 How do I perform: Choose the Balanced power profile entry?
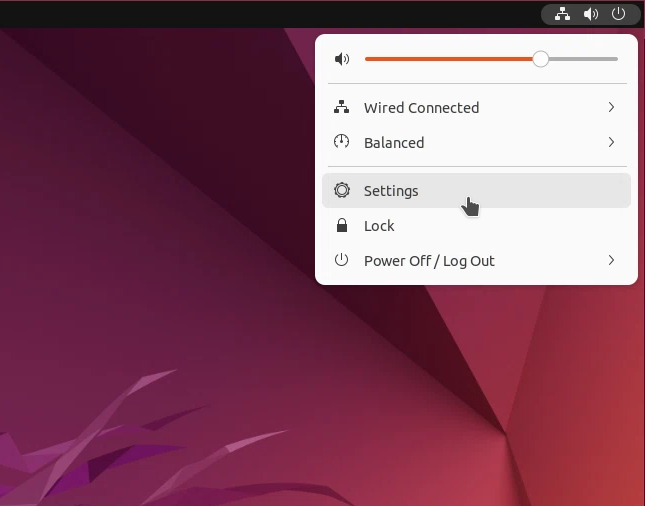(394, 143)
